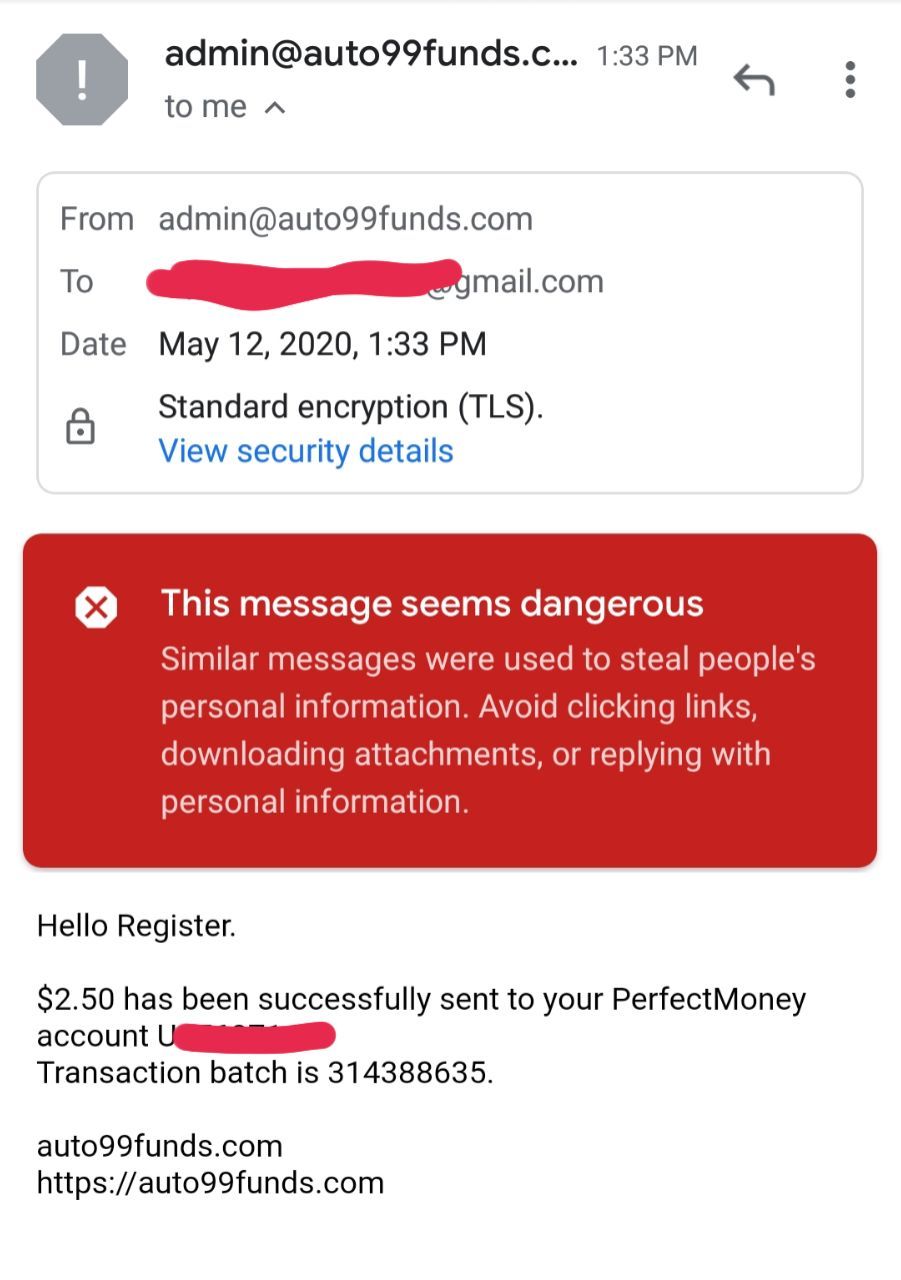The image size is (901, 1280).
Task: Tap the date May 12, 2020 field
Action: point(322,345)
